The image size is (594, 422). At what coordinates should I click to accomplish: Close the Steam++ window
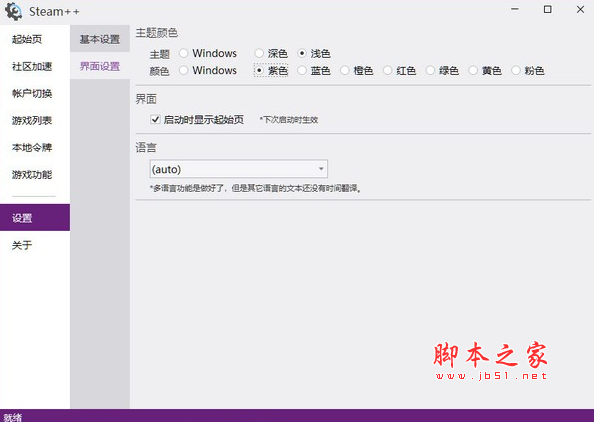pos(580,9)
